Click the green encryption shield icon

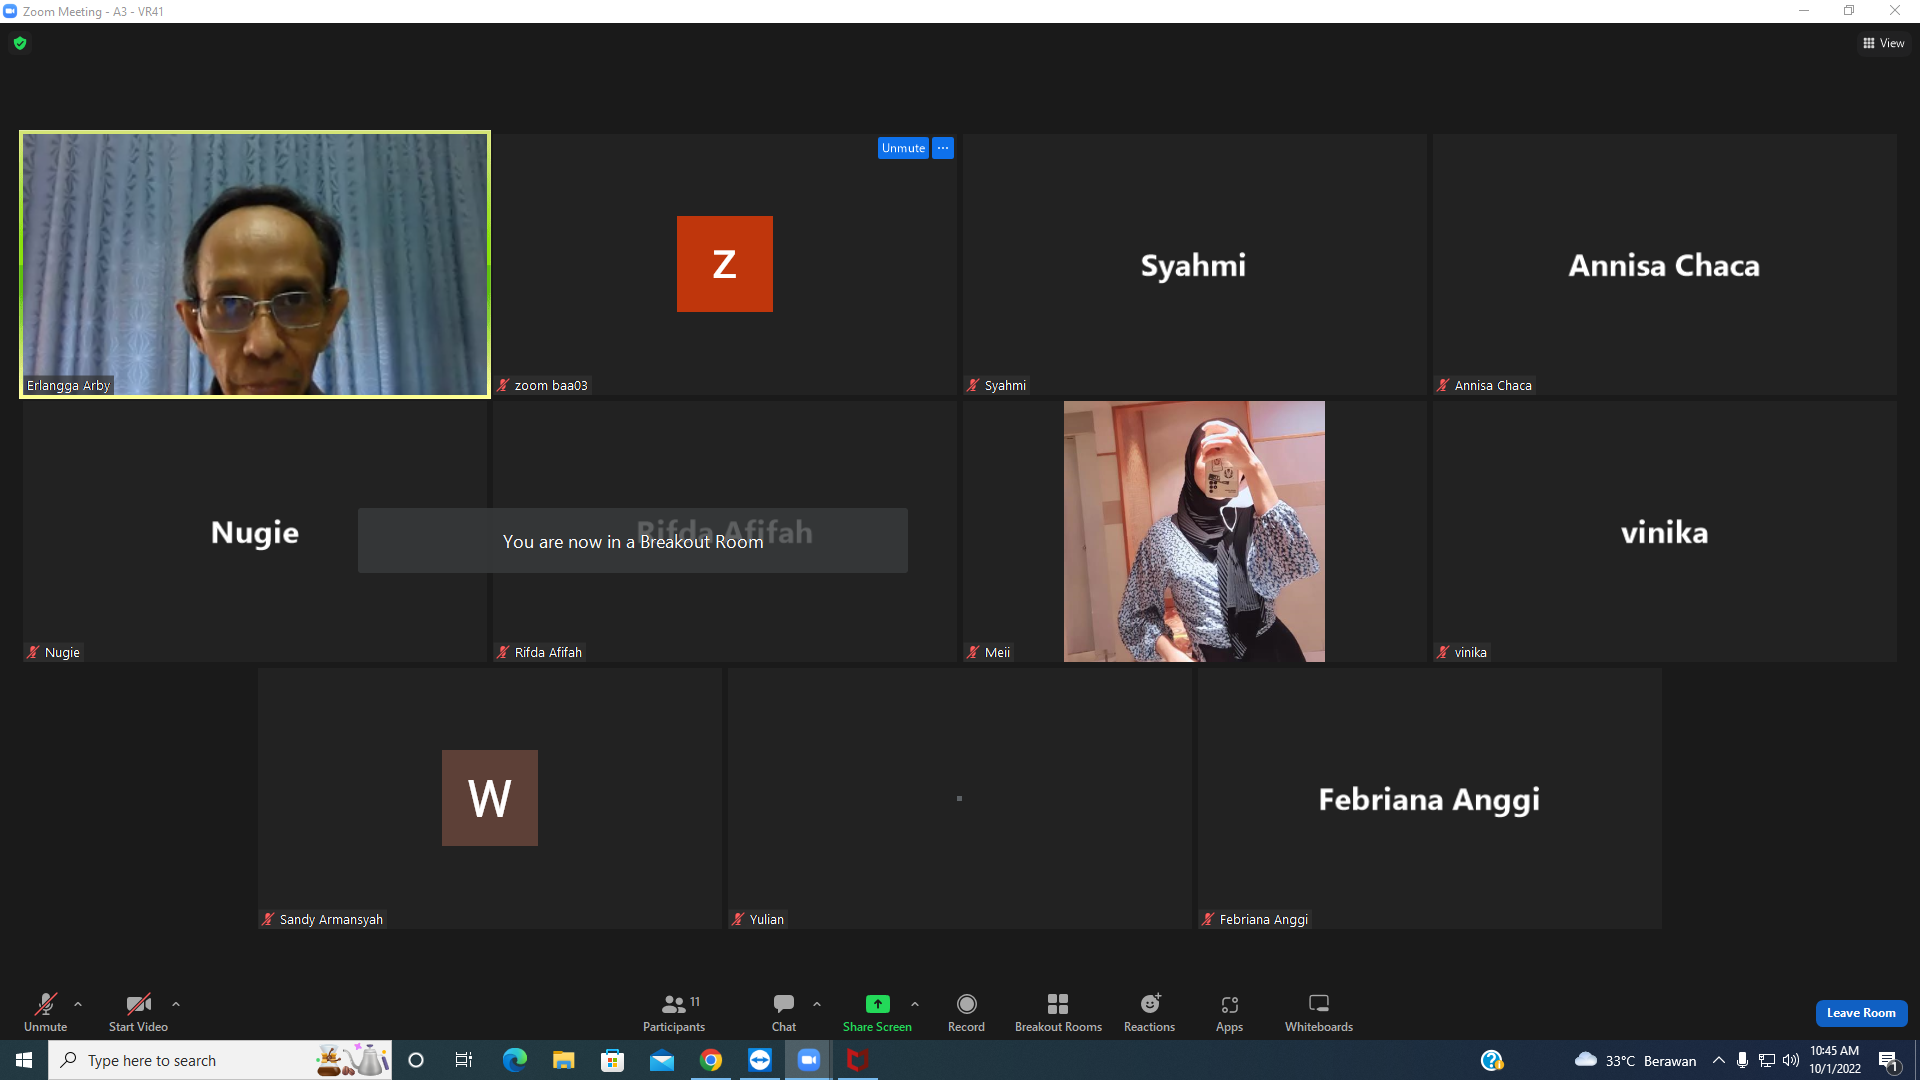coord(20,43)
